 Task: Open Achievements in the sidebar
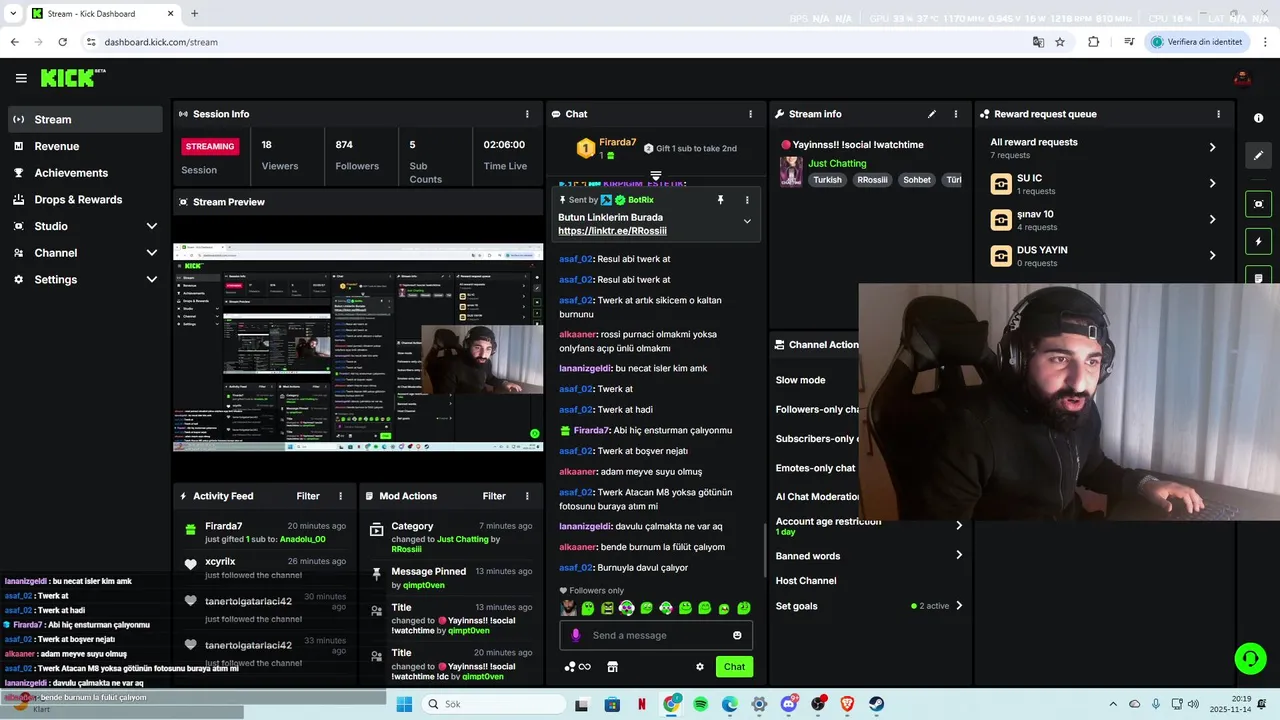[x=85, y=173]
